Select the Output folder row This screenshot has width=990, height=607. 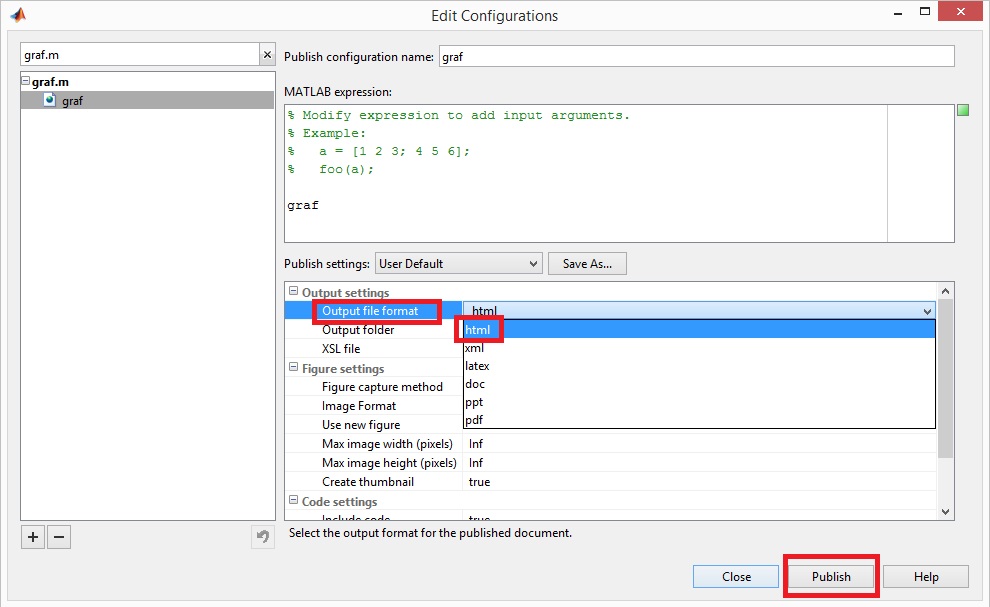[x=374, y=330]
